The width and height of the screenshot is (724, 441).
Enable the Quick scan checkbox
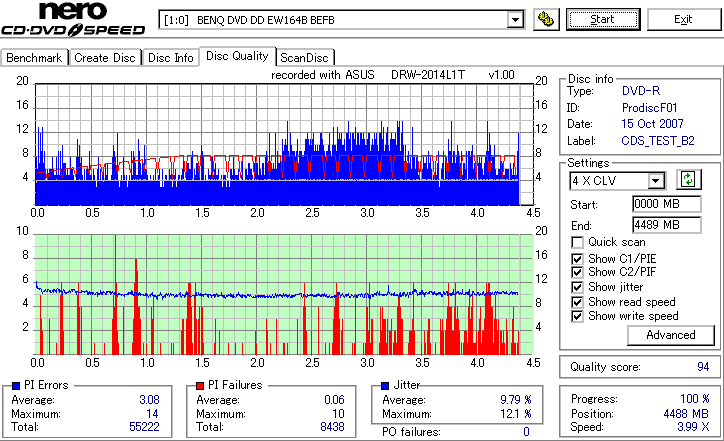577,242
